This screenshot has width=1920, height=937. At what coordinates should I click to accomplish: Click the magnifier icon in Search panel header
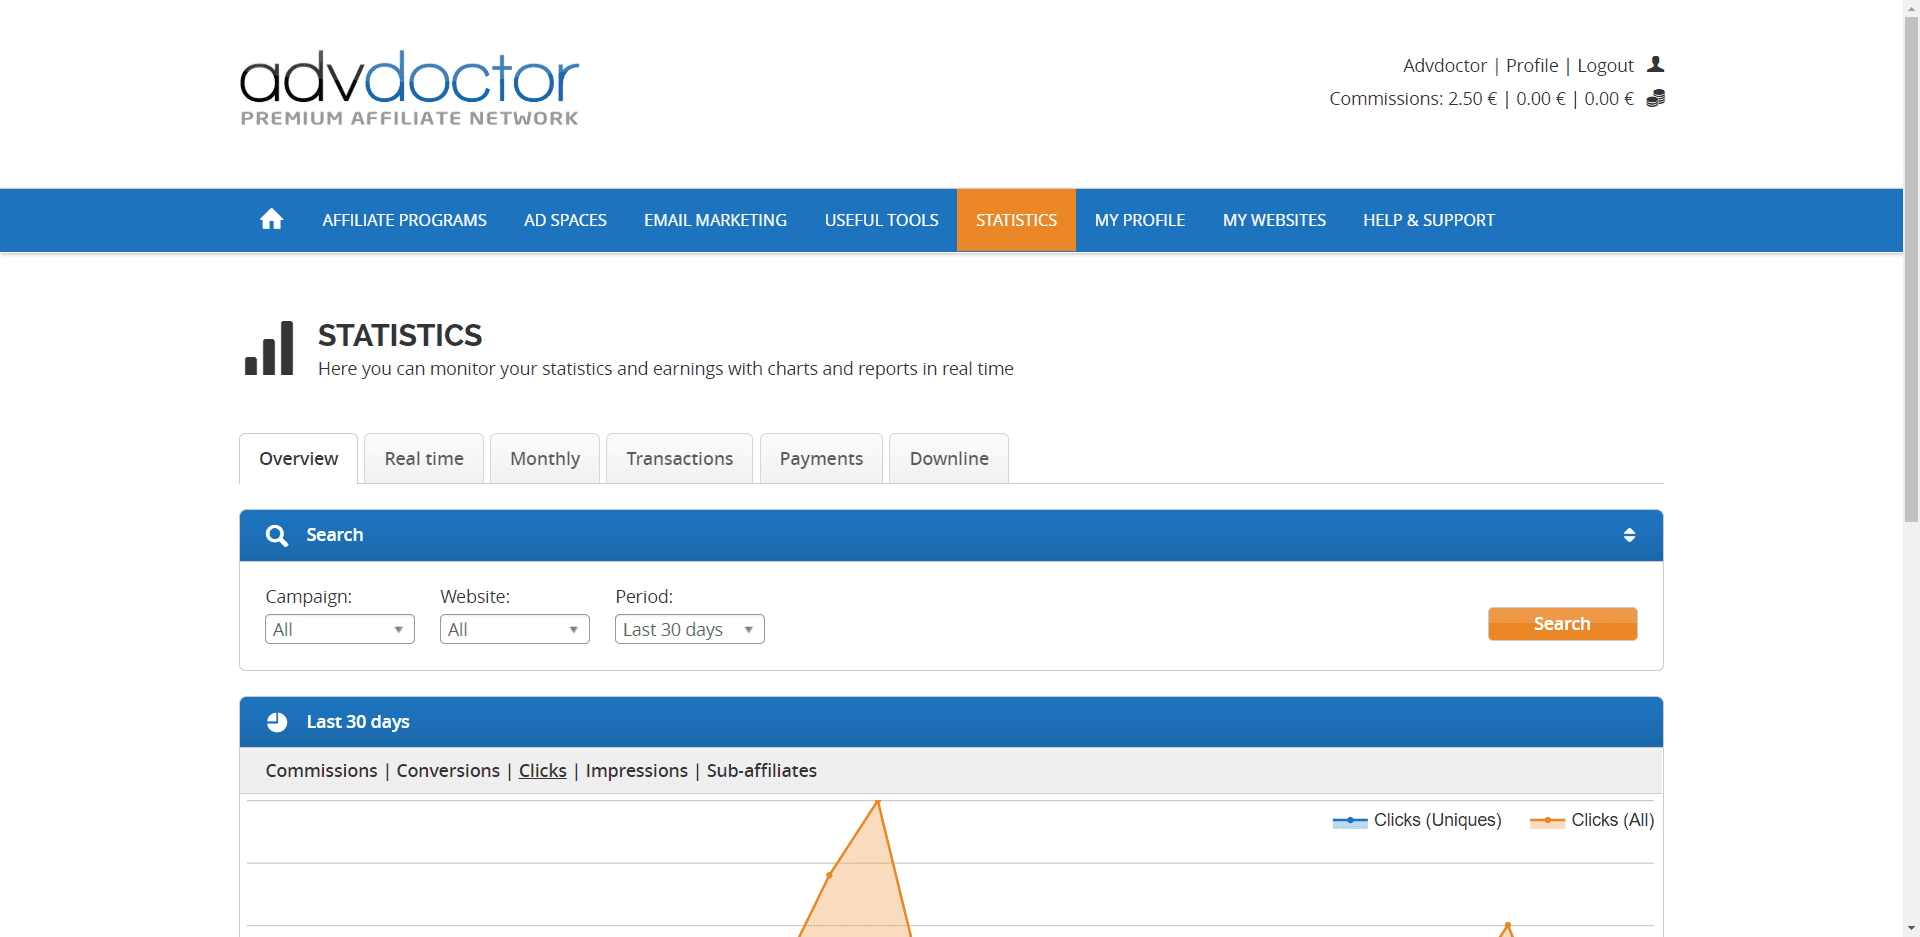(x=277, y=536)
